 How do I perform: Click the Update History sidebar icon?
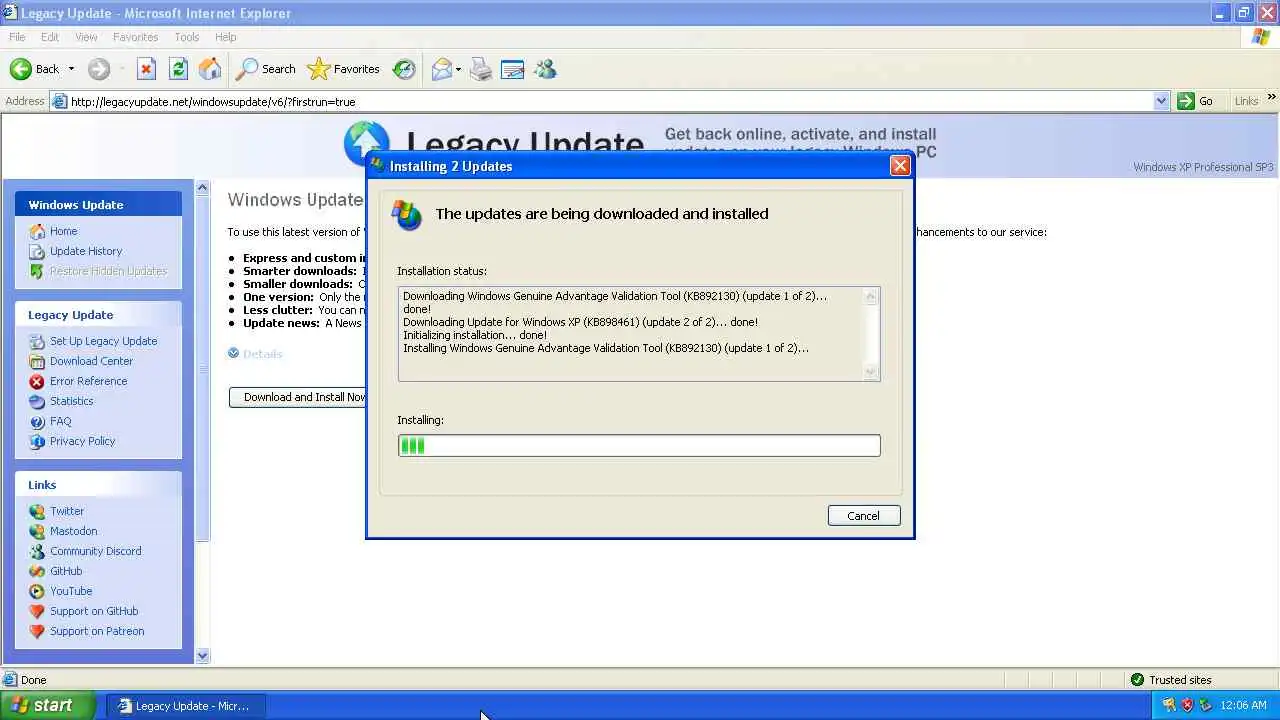click(x=37, y=251)
